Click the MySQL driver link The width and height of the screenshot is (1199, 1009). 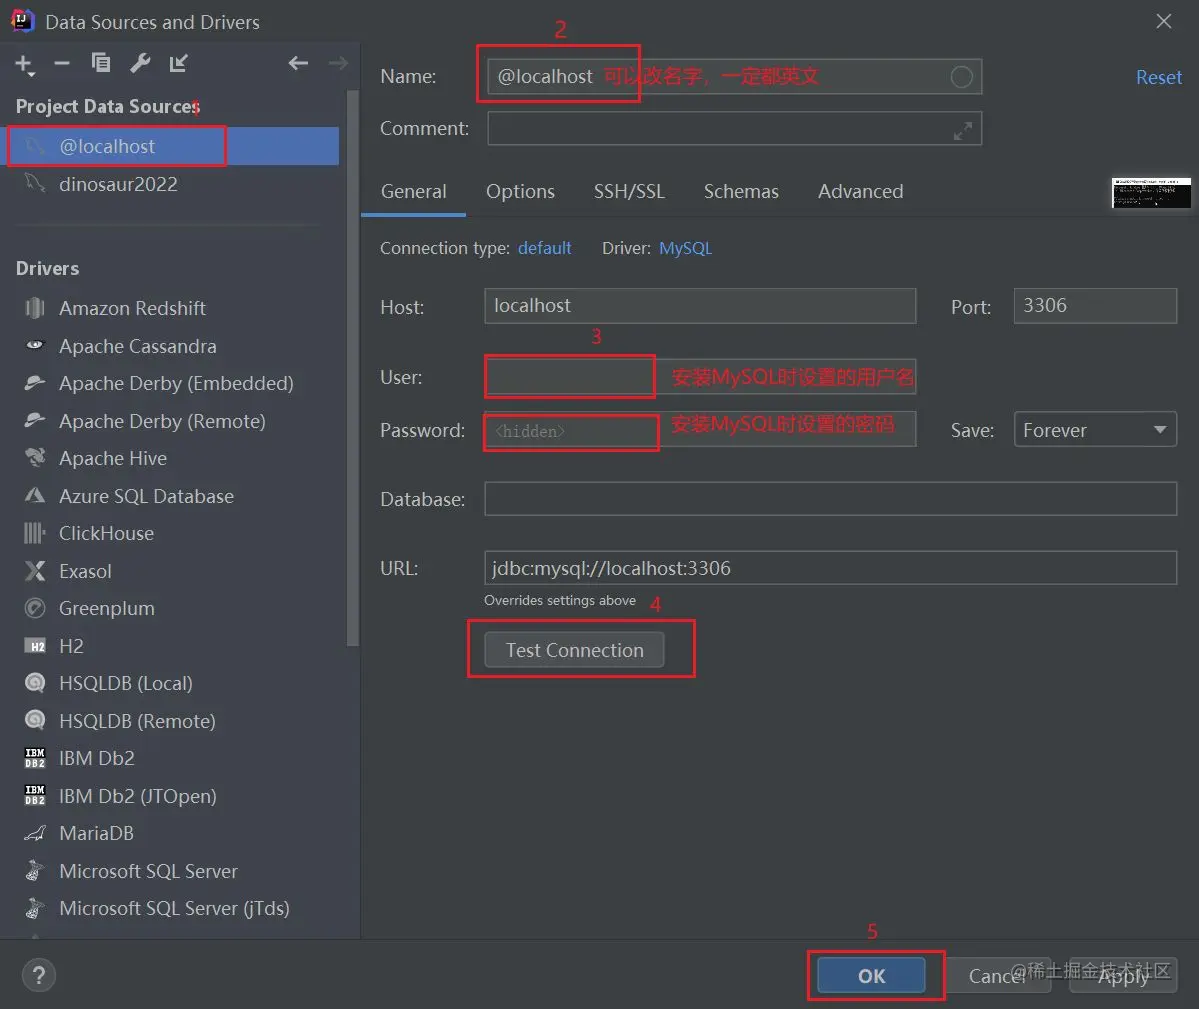tap(685, 248)
